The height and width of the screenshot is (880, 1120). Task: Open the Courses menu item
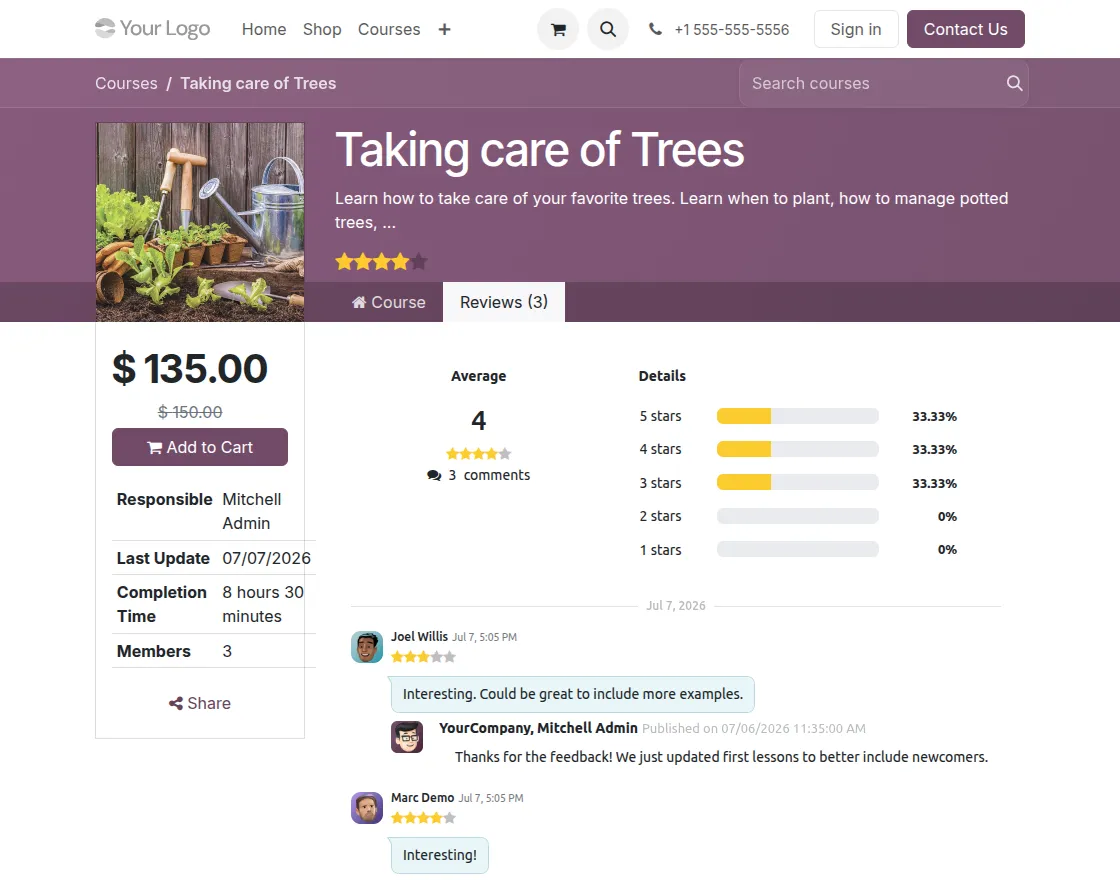389,29
